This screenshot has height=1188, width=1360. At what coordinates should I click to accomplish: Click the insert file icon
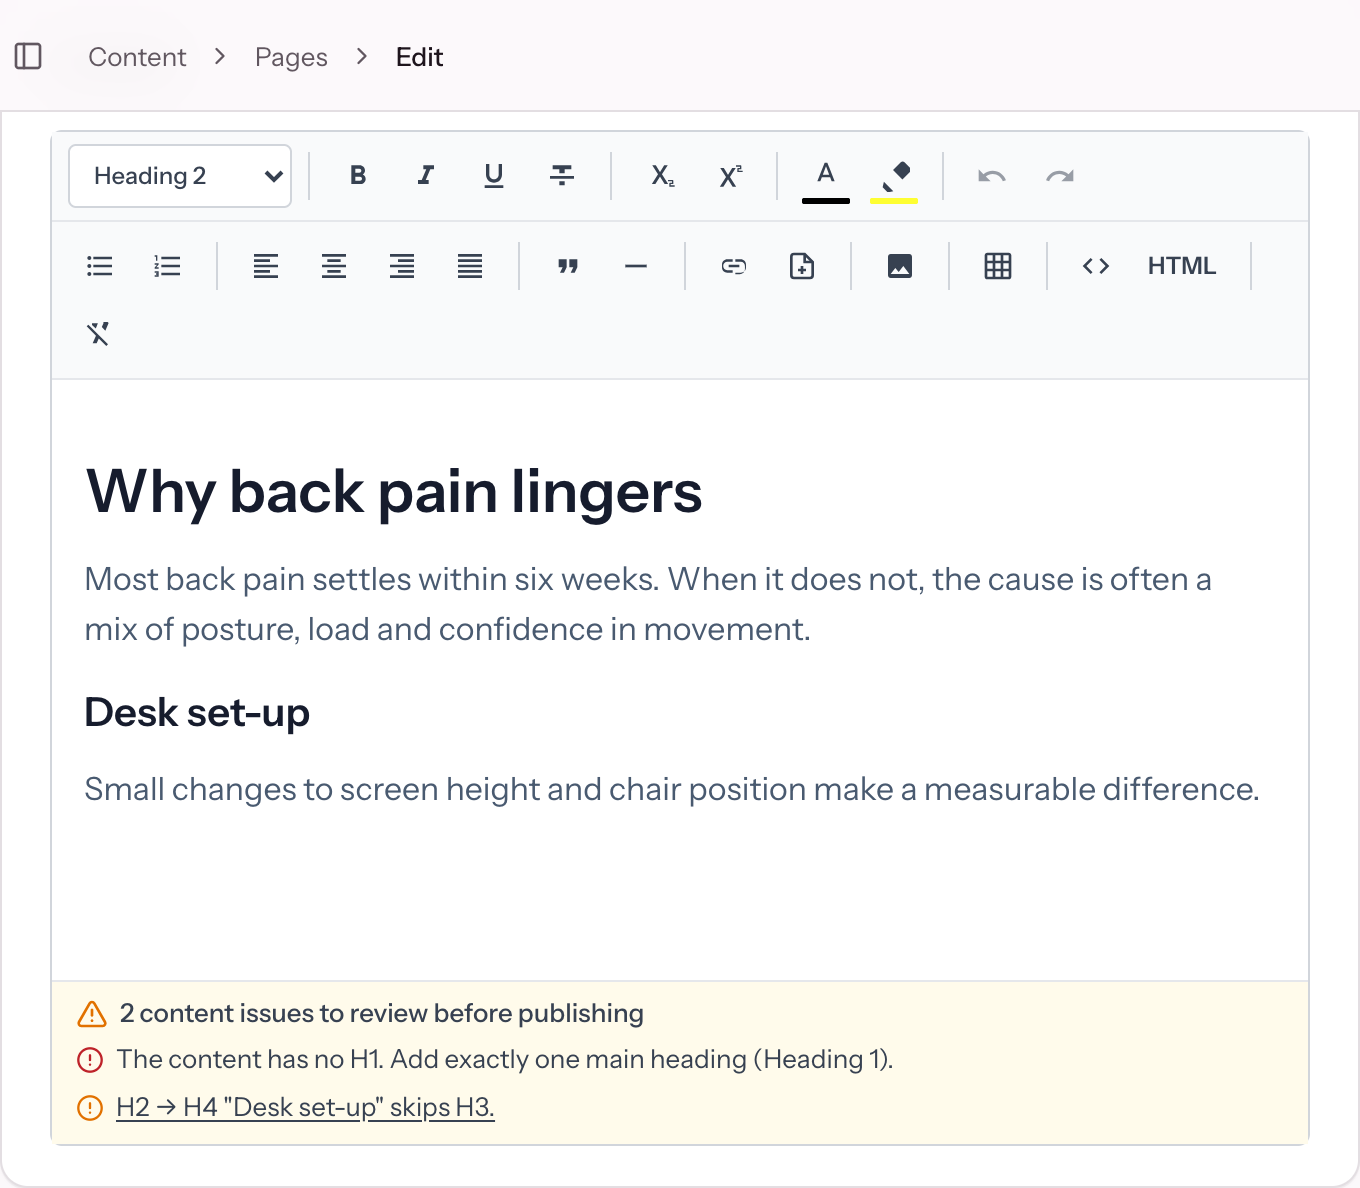pos(802,266)
